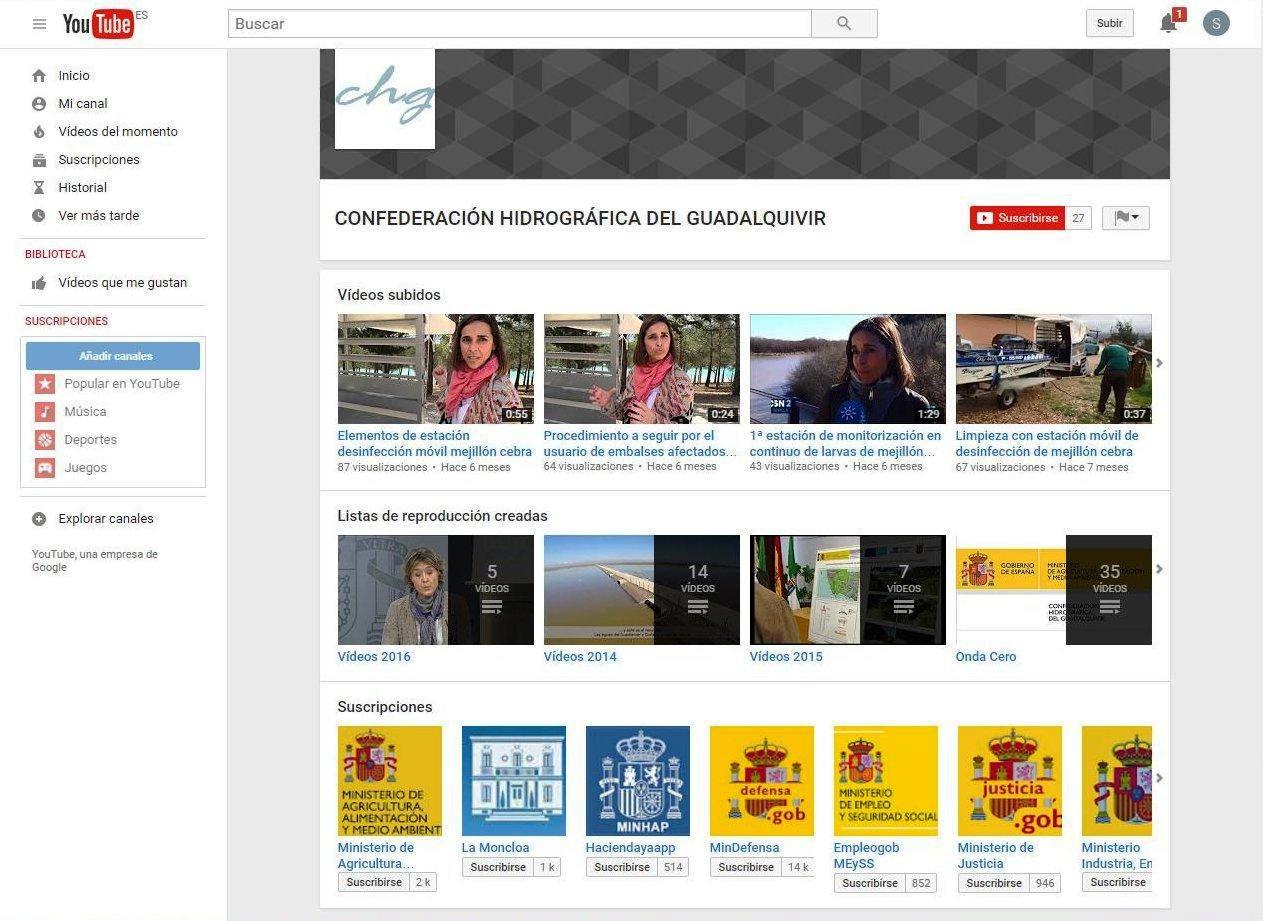Open video thumbnail with 1:29 duration
The height and width of the screenshot is (921, 1263).
pos(848,369)
